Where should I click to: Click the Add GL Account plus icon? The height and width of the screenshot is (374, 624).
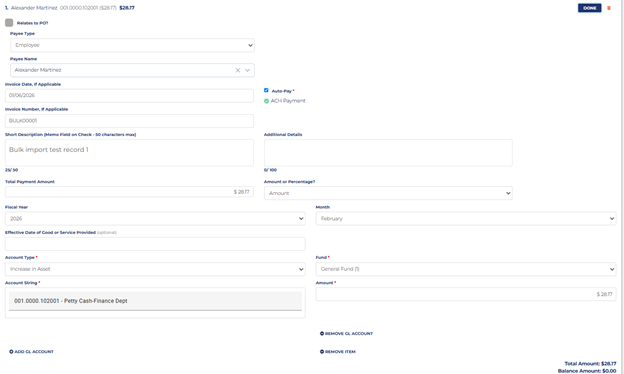click(x=11, y=352)
